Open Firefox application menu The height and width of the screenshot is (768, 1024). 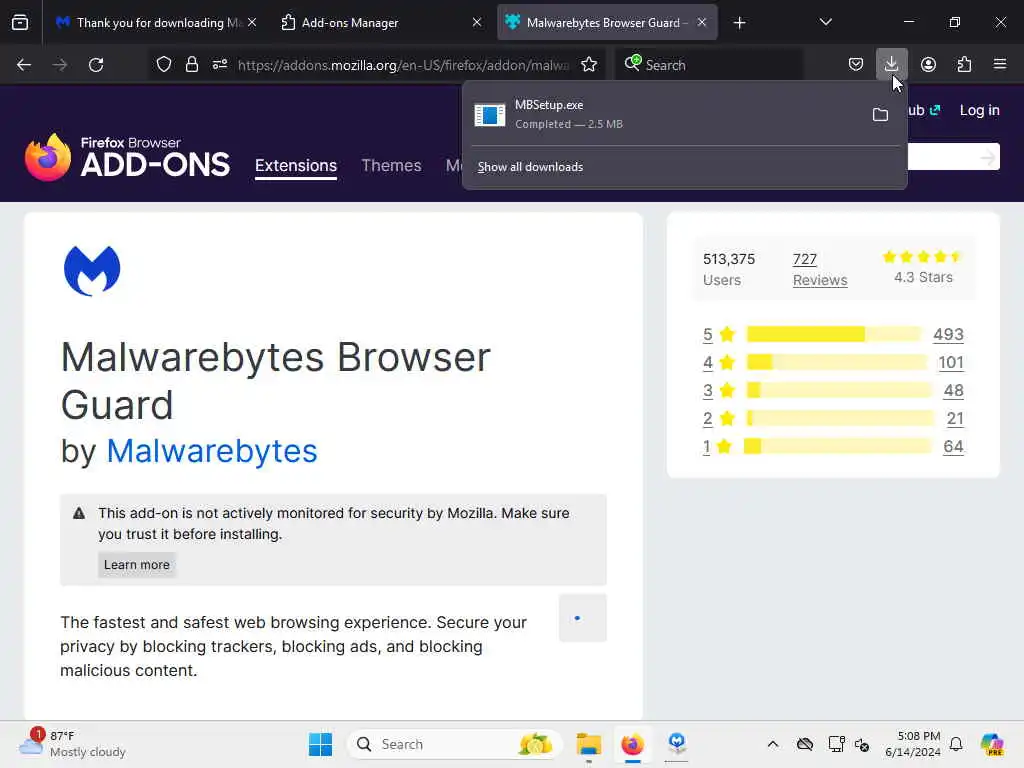coord(1000,65)
